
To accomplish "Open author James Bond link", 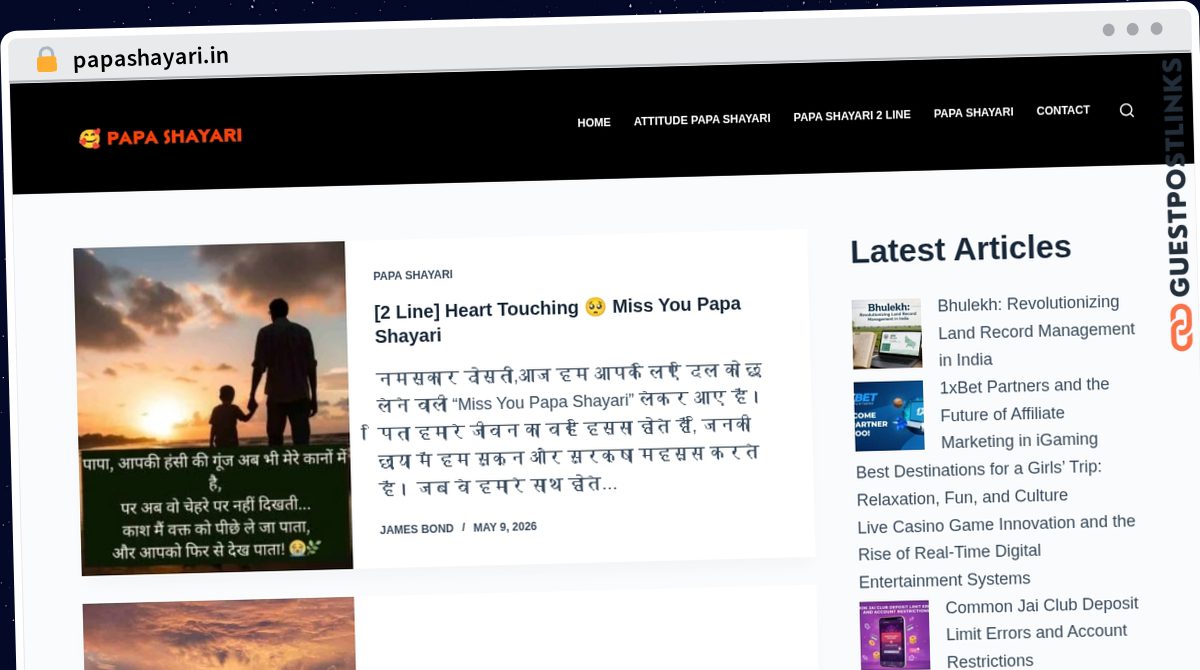I will coord(416,529).
